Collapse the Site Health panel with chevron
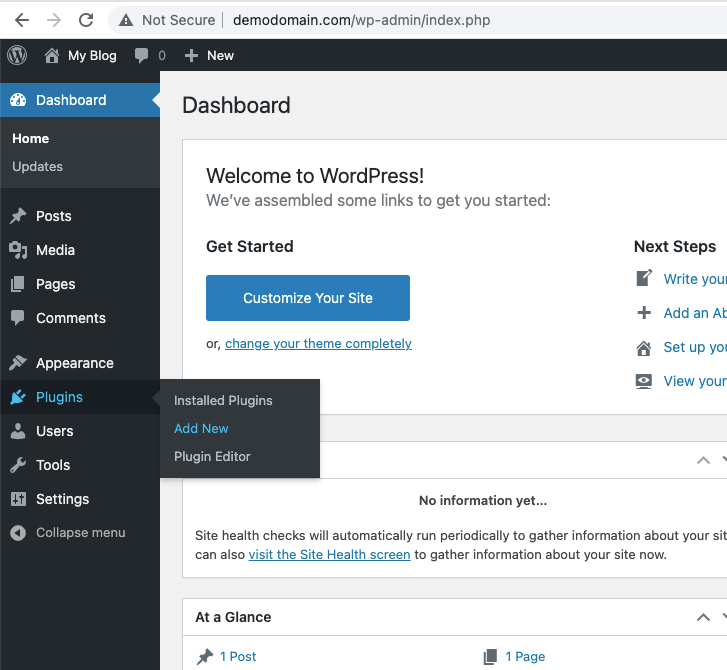Image resolution: width=727 pixels, height=670 pixels. [703, 460]
